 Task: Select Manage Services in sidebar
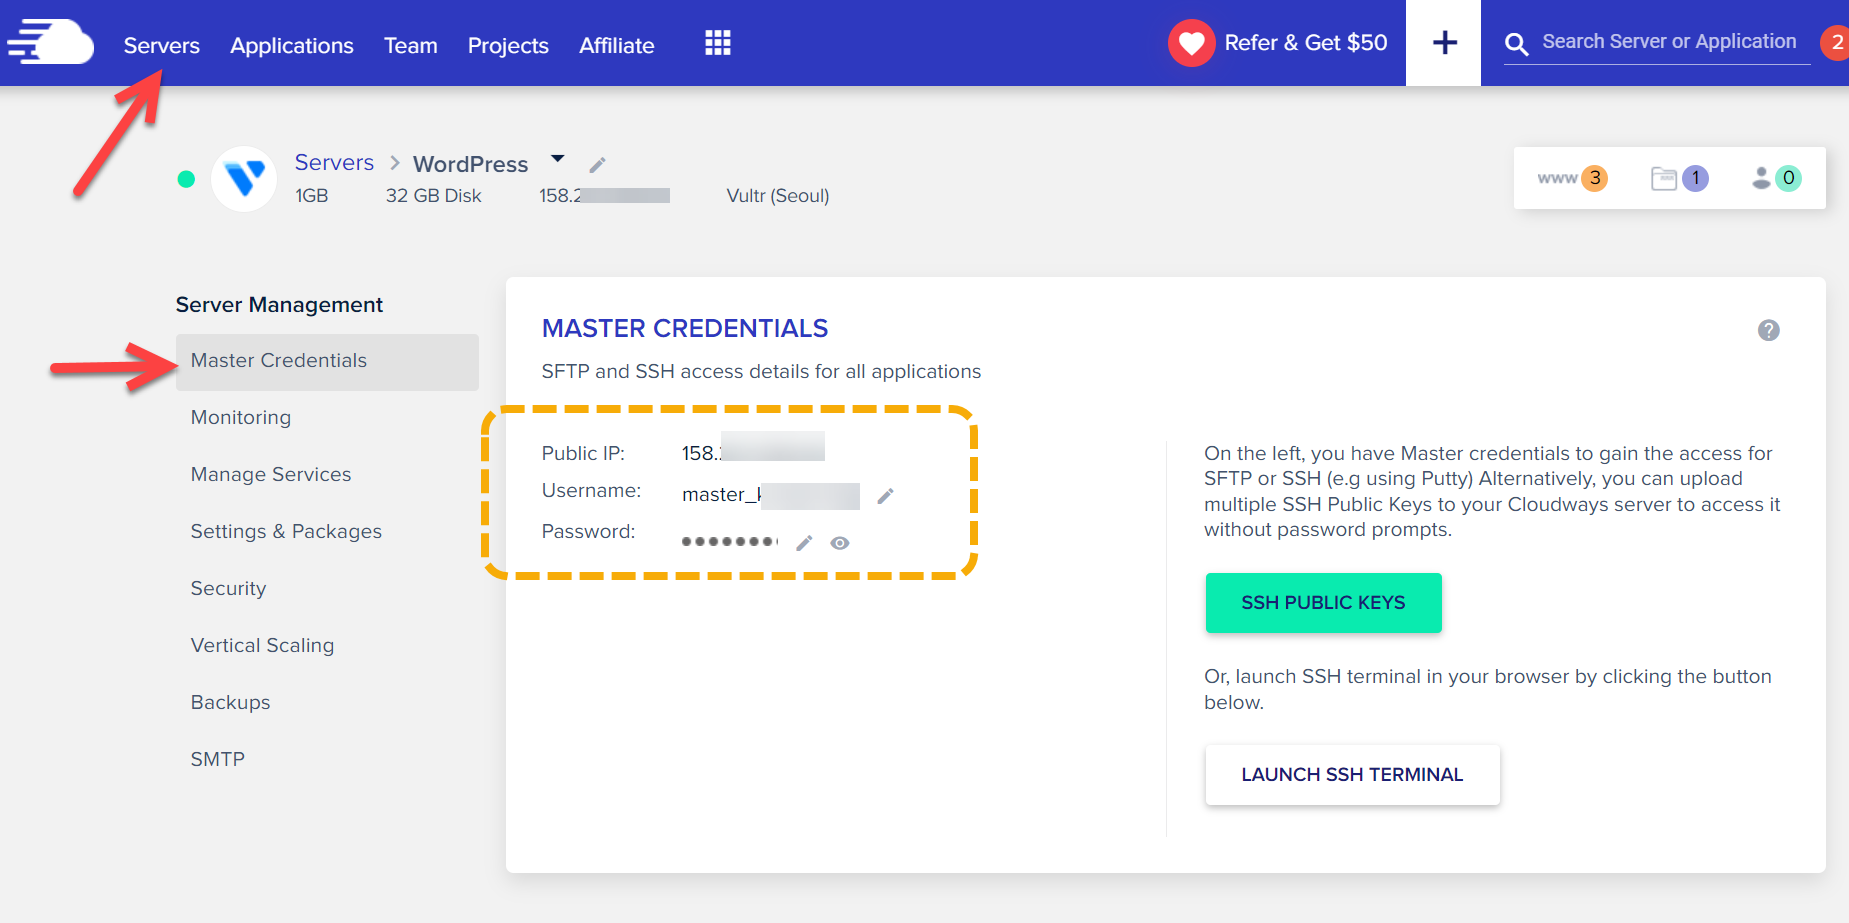(271, 474)
